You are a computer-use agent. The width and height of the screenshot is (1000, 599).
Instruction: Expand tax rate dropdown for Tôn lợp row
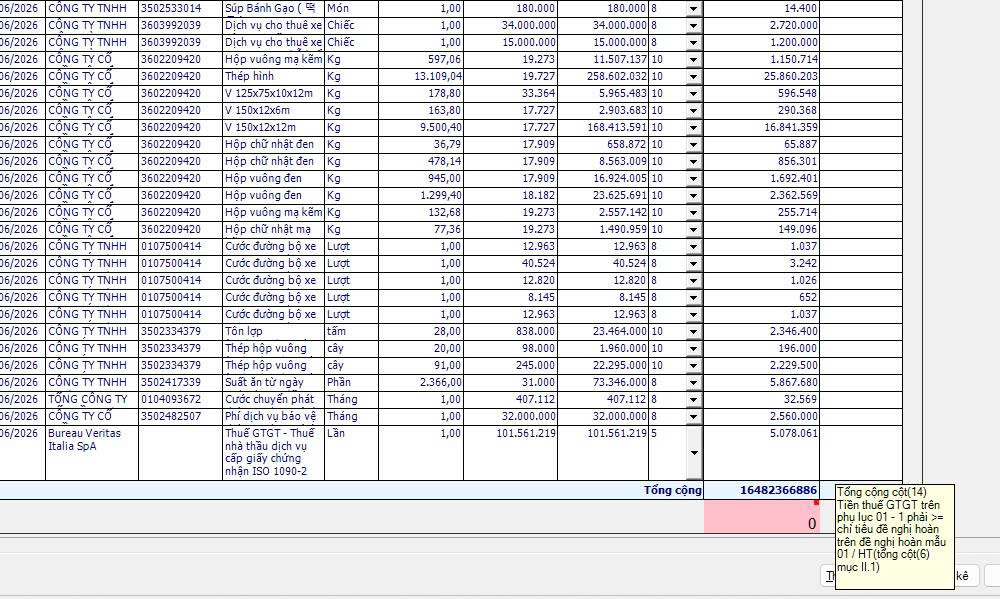click(693, 332)
